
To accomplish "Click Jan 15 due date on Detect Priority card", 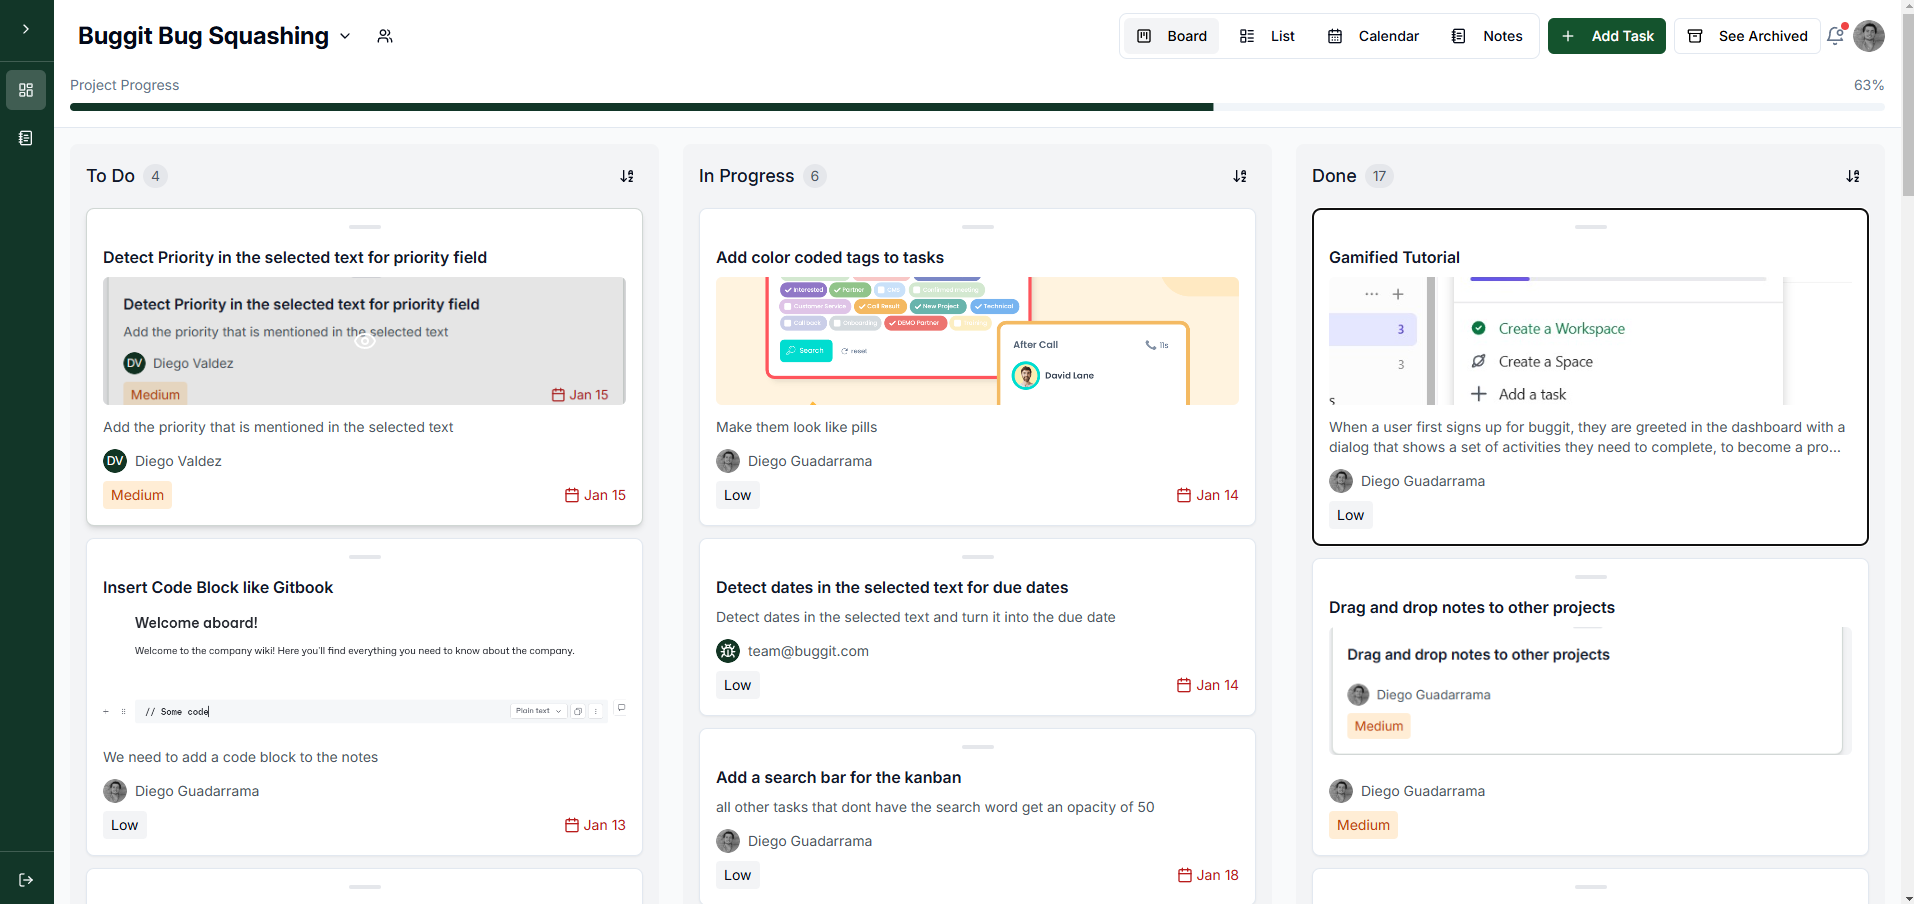I will point(595,495).
